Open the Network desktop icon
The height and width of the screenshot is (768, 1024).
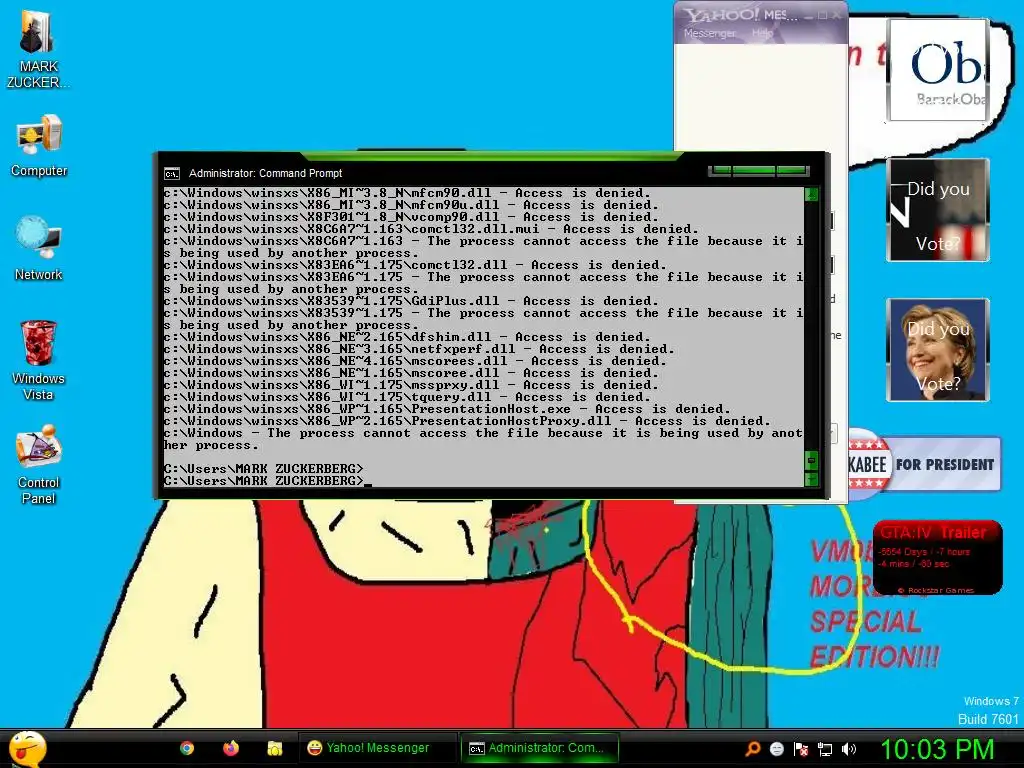(39, 249)
